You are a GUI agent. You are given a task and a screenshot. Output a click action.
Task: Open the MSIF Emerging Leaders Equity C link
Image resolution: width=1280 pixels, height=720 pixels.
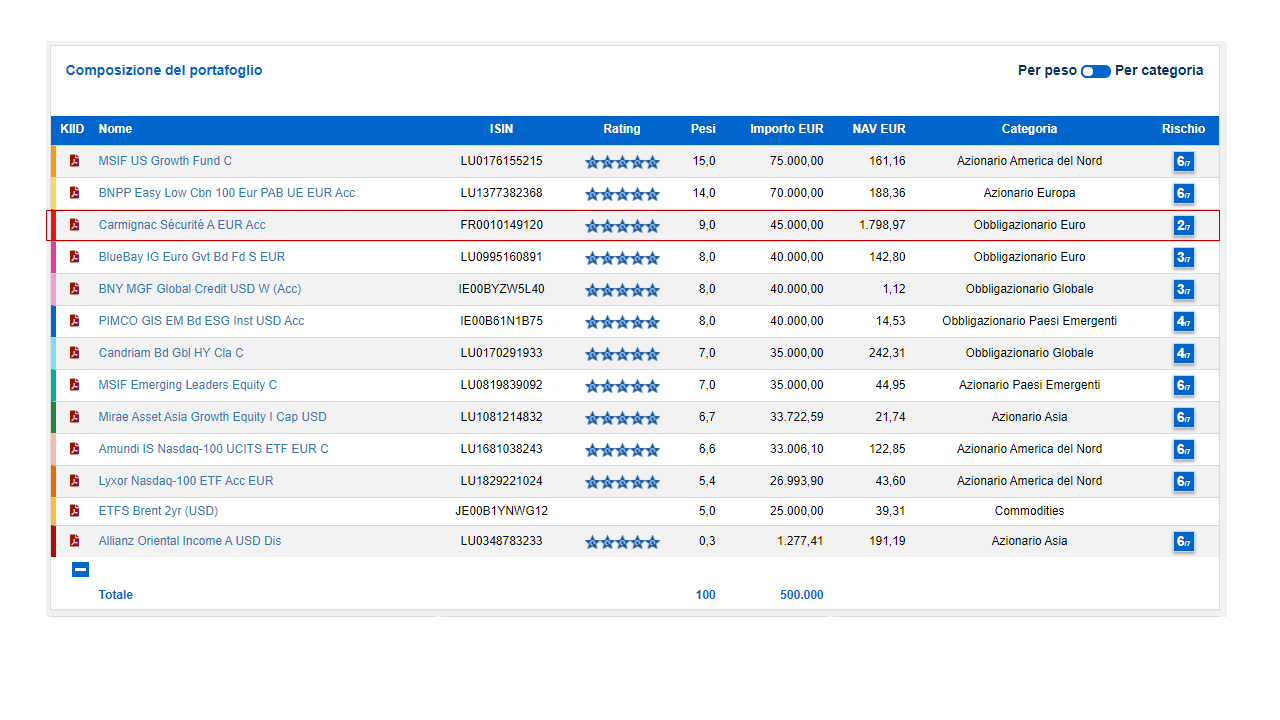[x=188, y=385]
